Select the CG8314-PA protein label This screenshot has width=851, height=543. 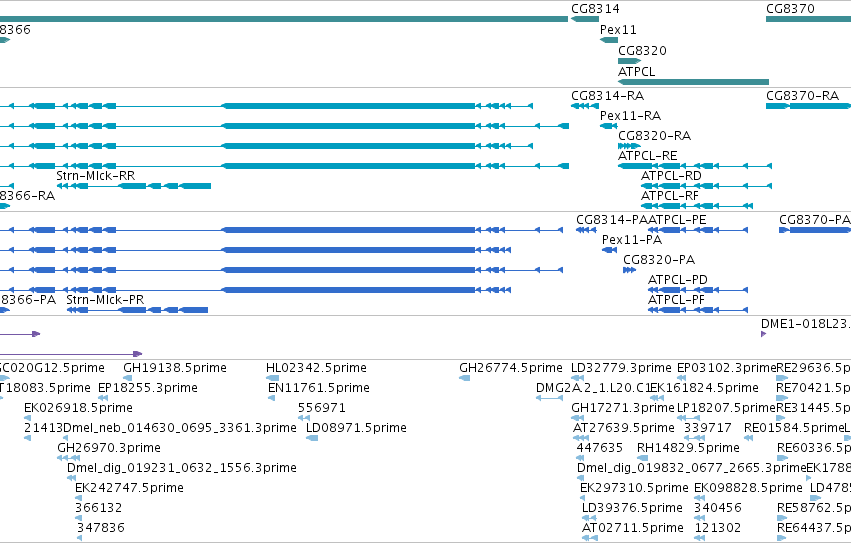pos(612,220)
